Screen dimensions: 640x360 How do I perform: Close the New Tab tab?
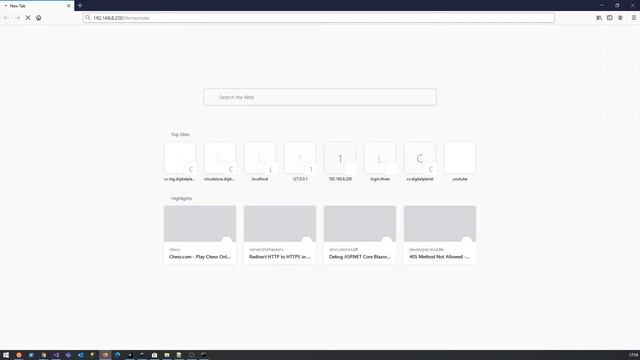point(69,6)
